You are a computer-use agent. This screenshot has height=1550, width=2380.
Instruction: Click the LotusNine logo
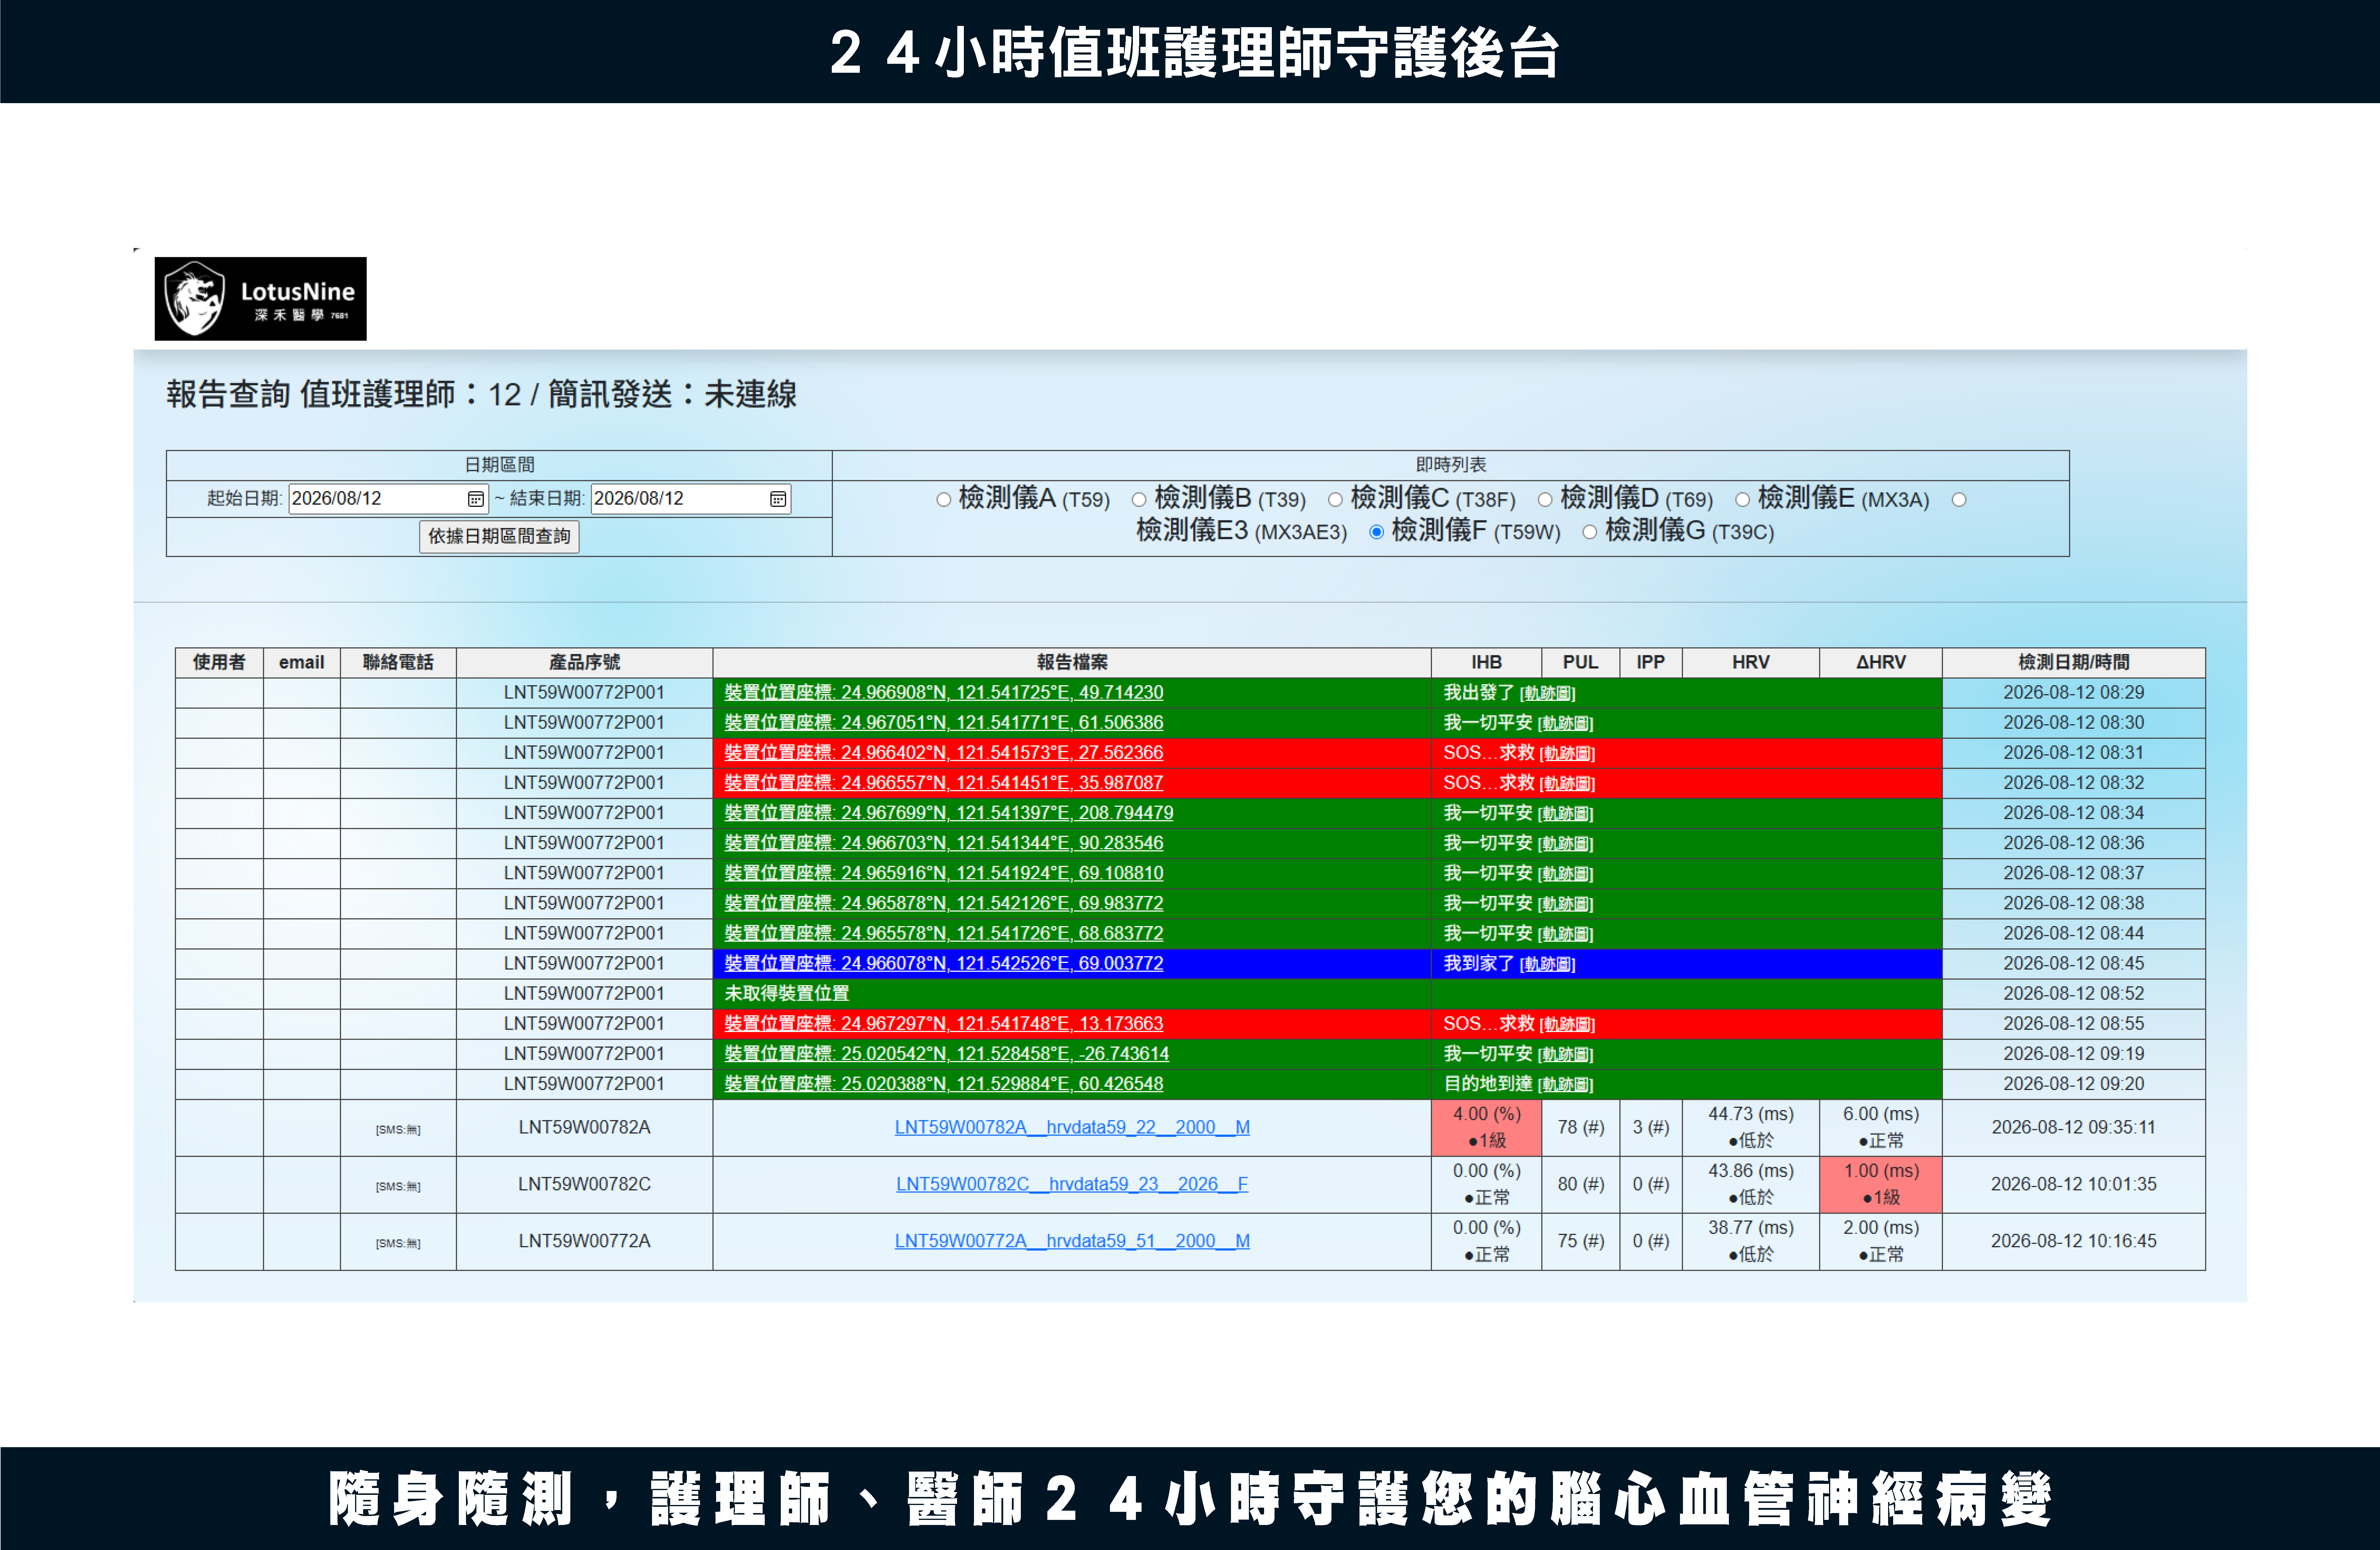pos(260,299)
